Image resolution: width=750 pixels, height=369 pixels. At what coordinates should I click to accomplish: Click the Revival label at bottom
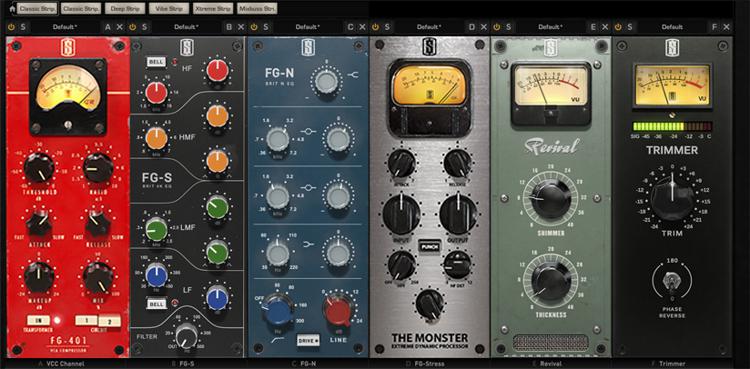point(551,364)
